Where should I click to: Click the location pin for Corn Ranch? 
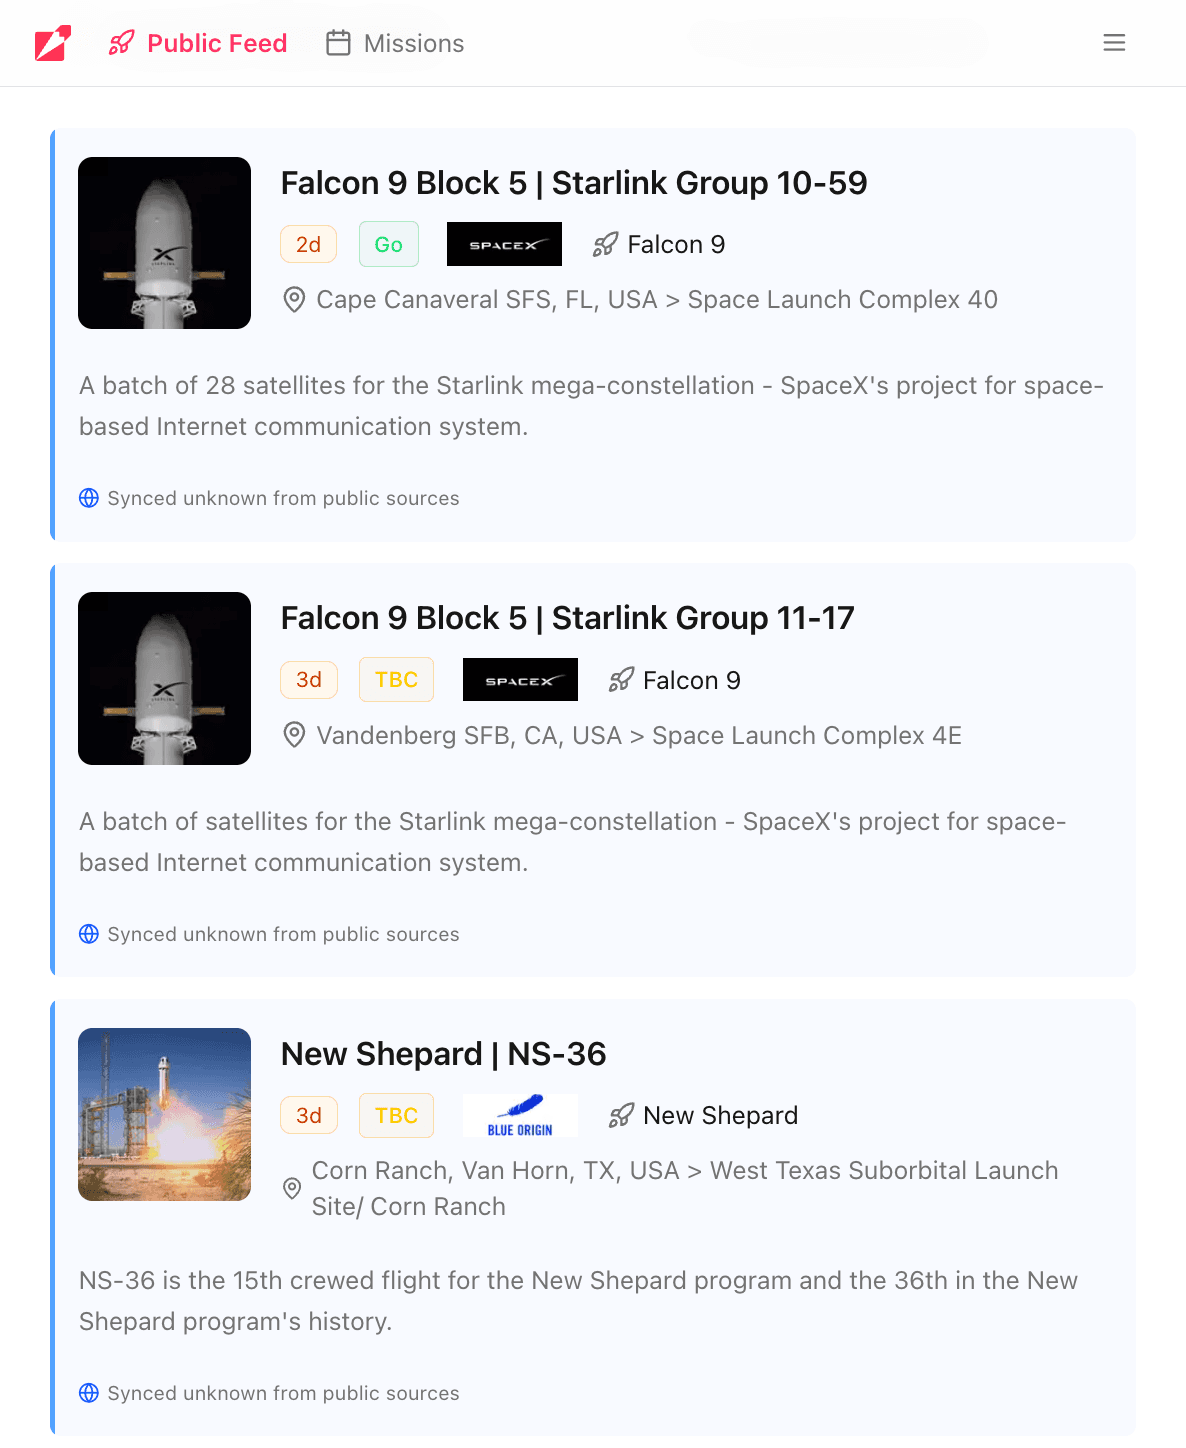pos(292,1188)
